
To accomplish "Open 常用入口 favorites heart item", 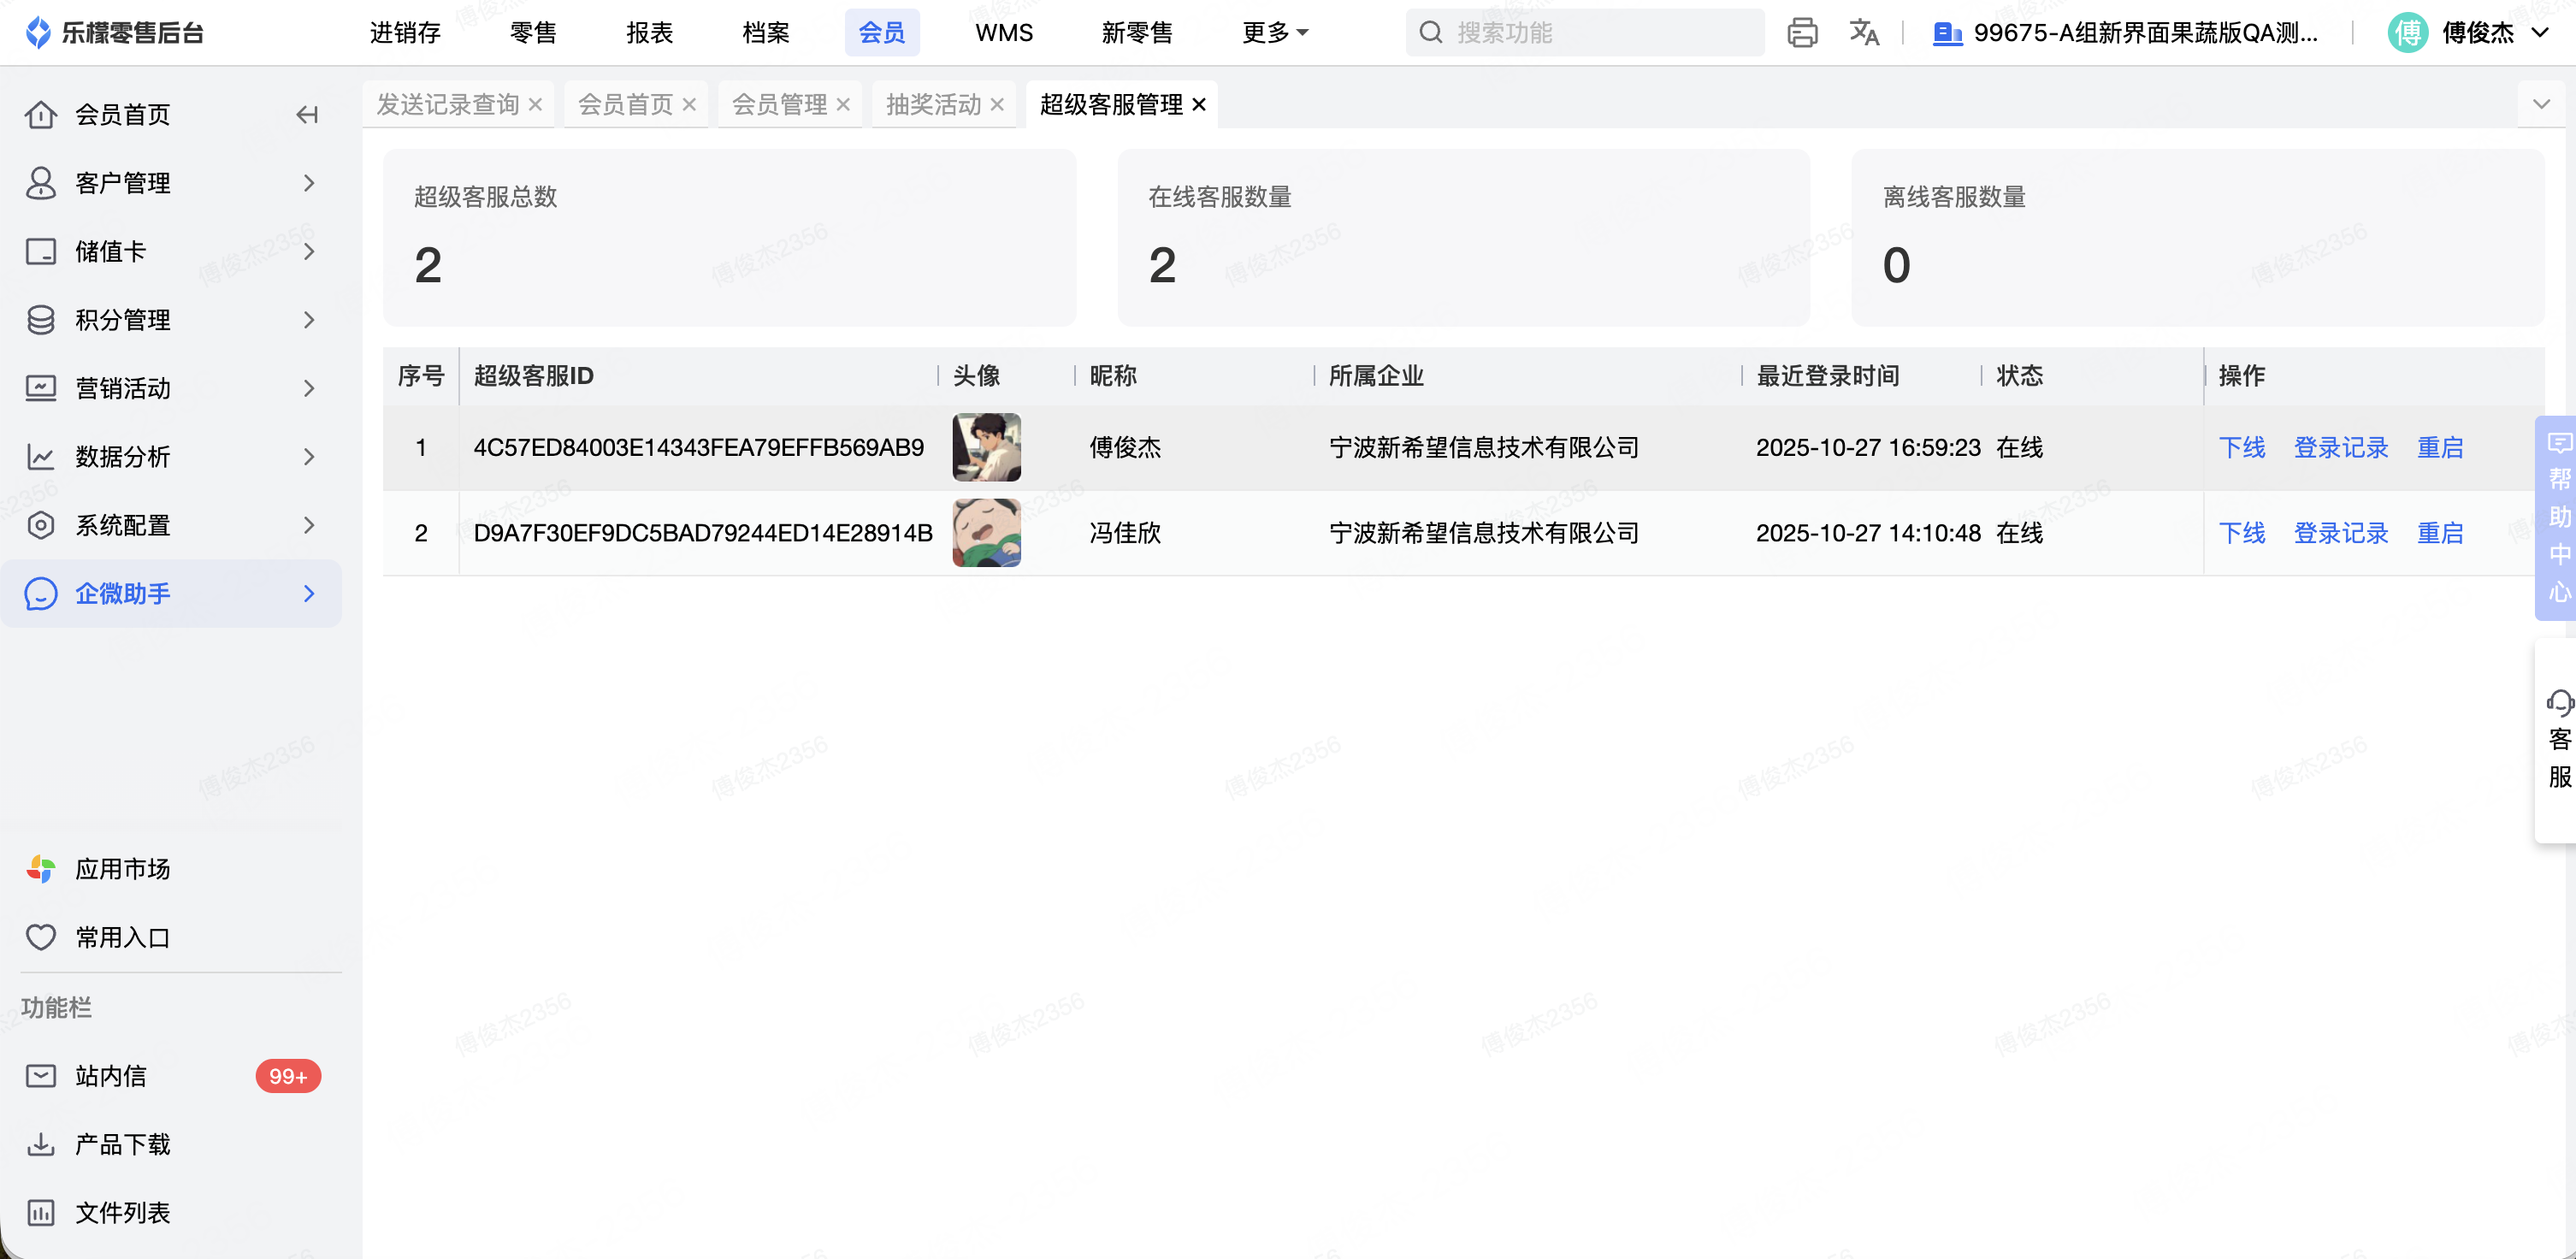I will (x=122, y=937).
